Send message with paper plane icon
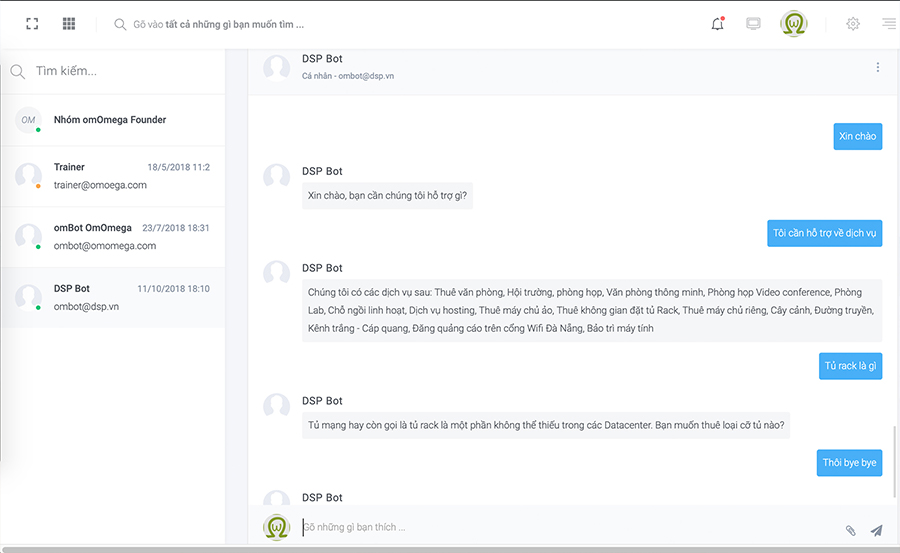This screenshot has width=900, height=553. coord(876,530)
